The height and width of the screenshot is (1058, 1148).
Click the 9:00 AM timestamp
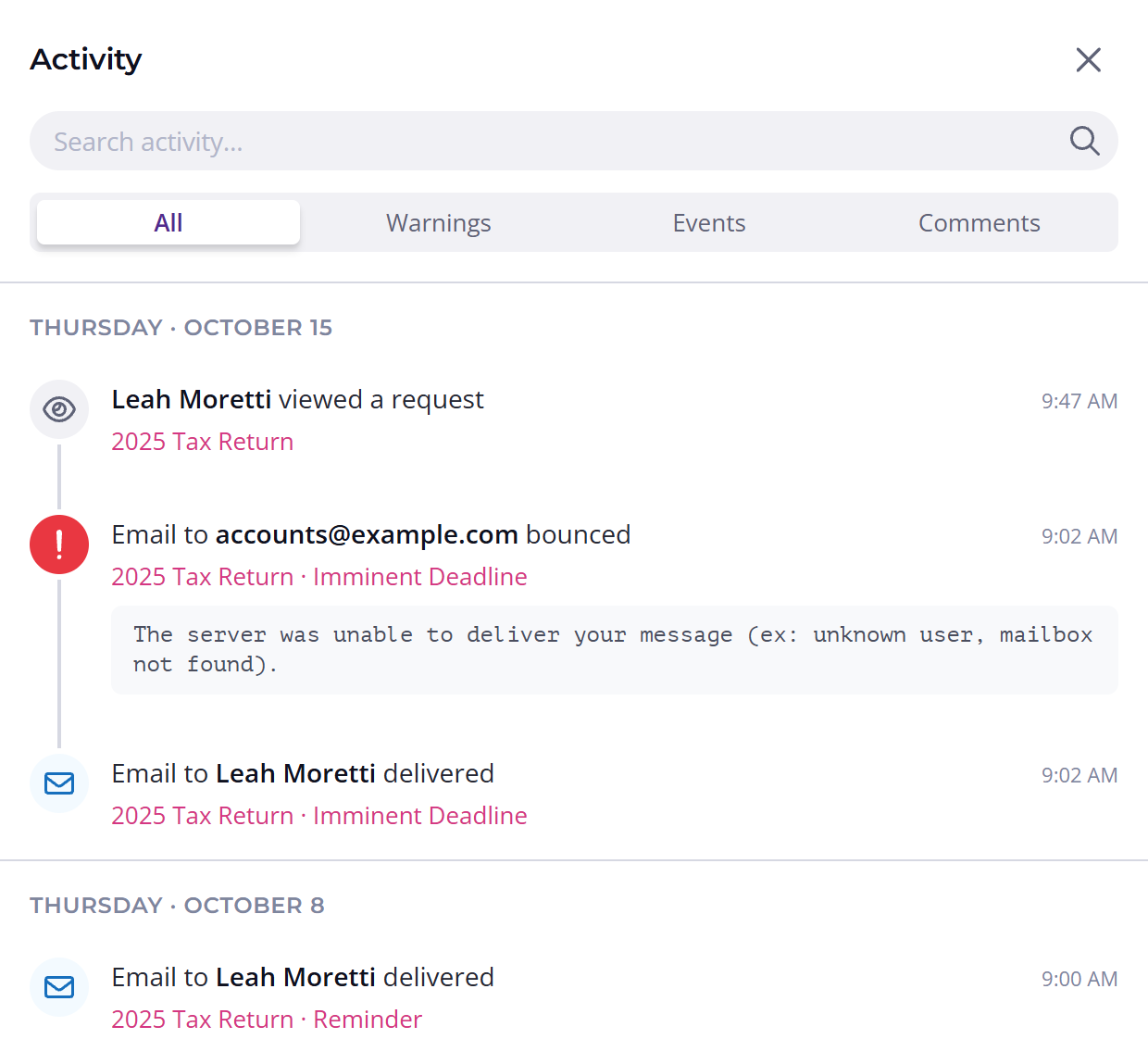pos(1079,979)
